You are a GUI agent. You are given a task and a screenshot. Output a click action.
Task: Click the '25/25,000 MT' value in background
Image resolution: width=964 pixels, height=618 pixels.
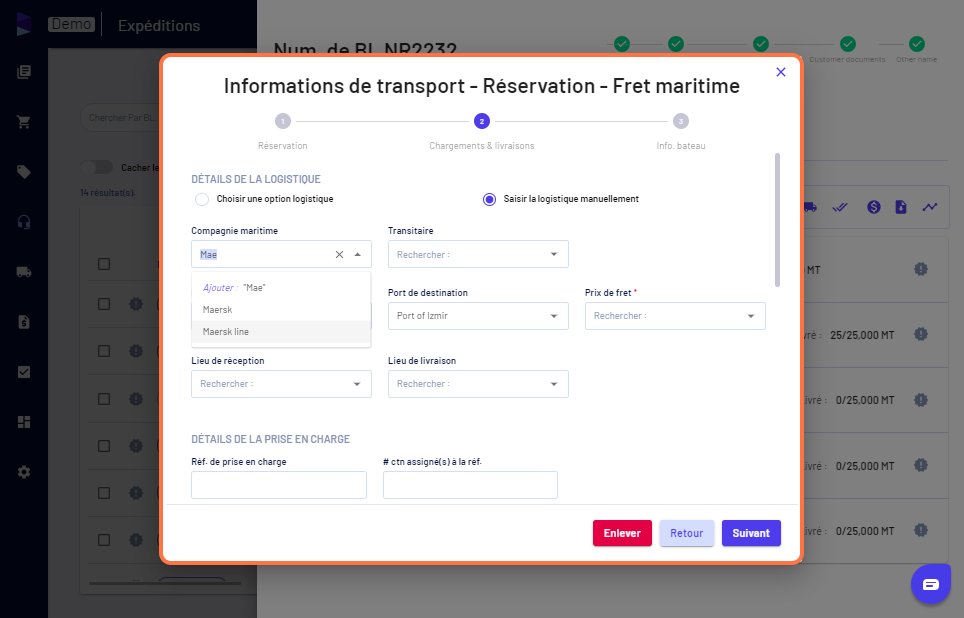pos(862,335)
